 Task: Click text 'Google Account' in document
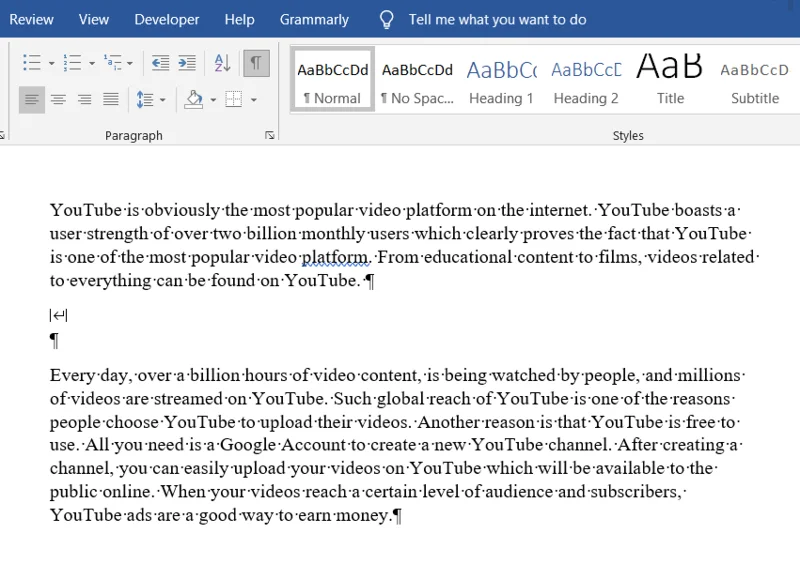[283, 445]
